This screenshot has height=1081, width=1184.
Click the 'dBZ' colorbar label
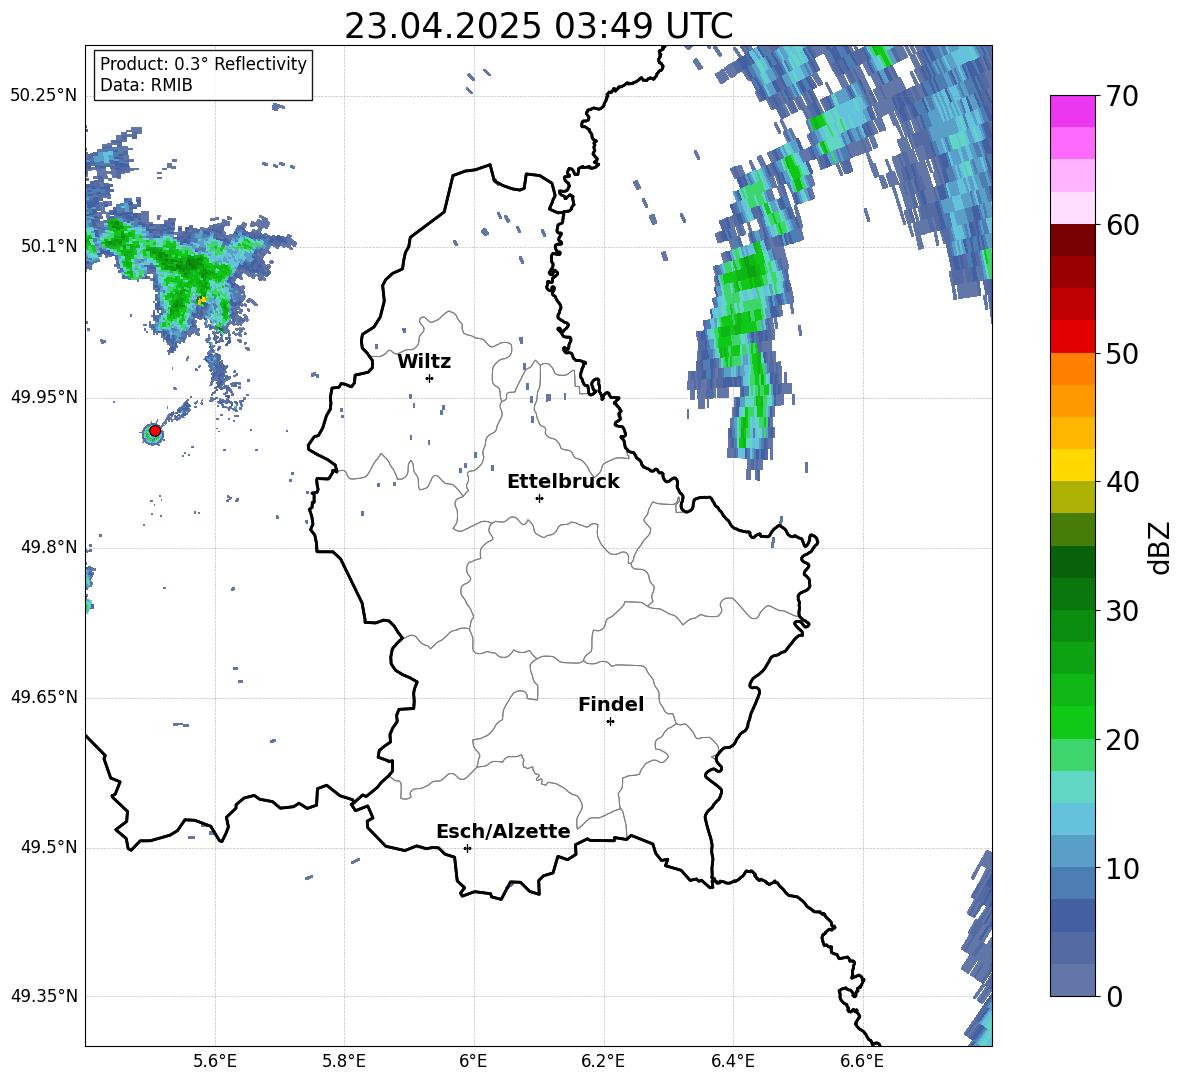click(x=1158, y=547)
